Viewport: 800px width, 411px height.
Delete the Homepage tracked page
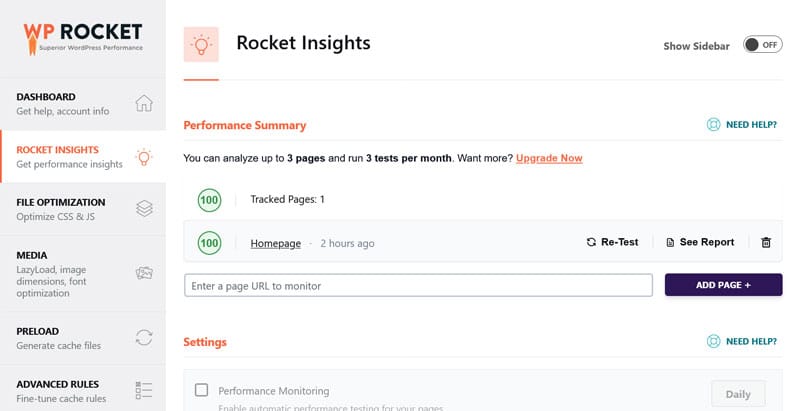click(766, 242)
